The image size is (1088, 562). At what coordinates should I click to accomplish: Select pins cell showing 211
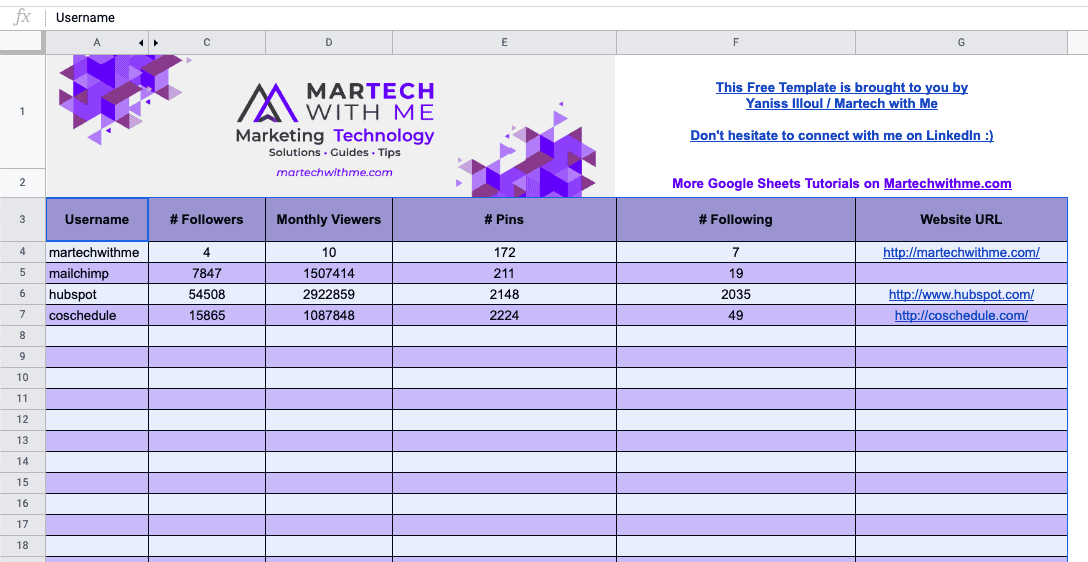(x=504, y=273)
